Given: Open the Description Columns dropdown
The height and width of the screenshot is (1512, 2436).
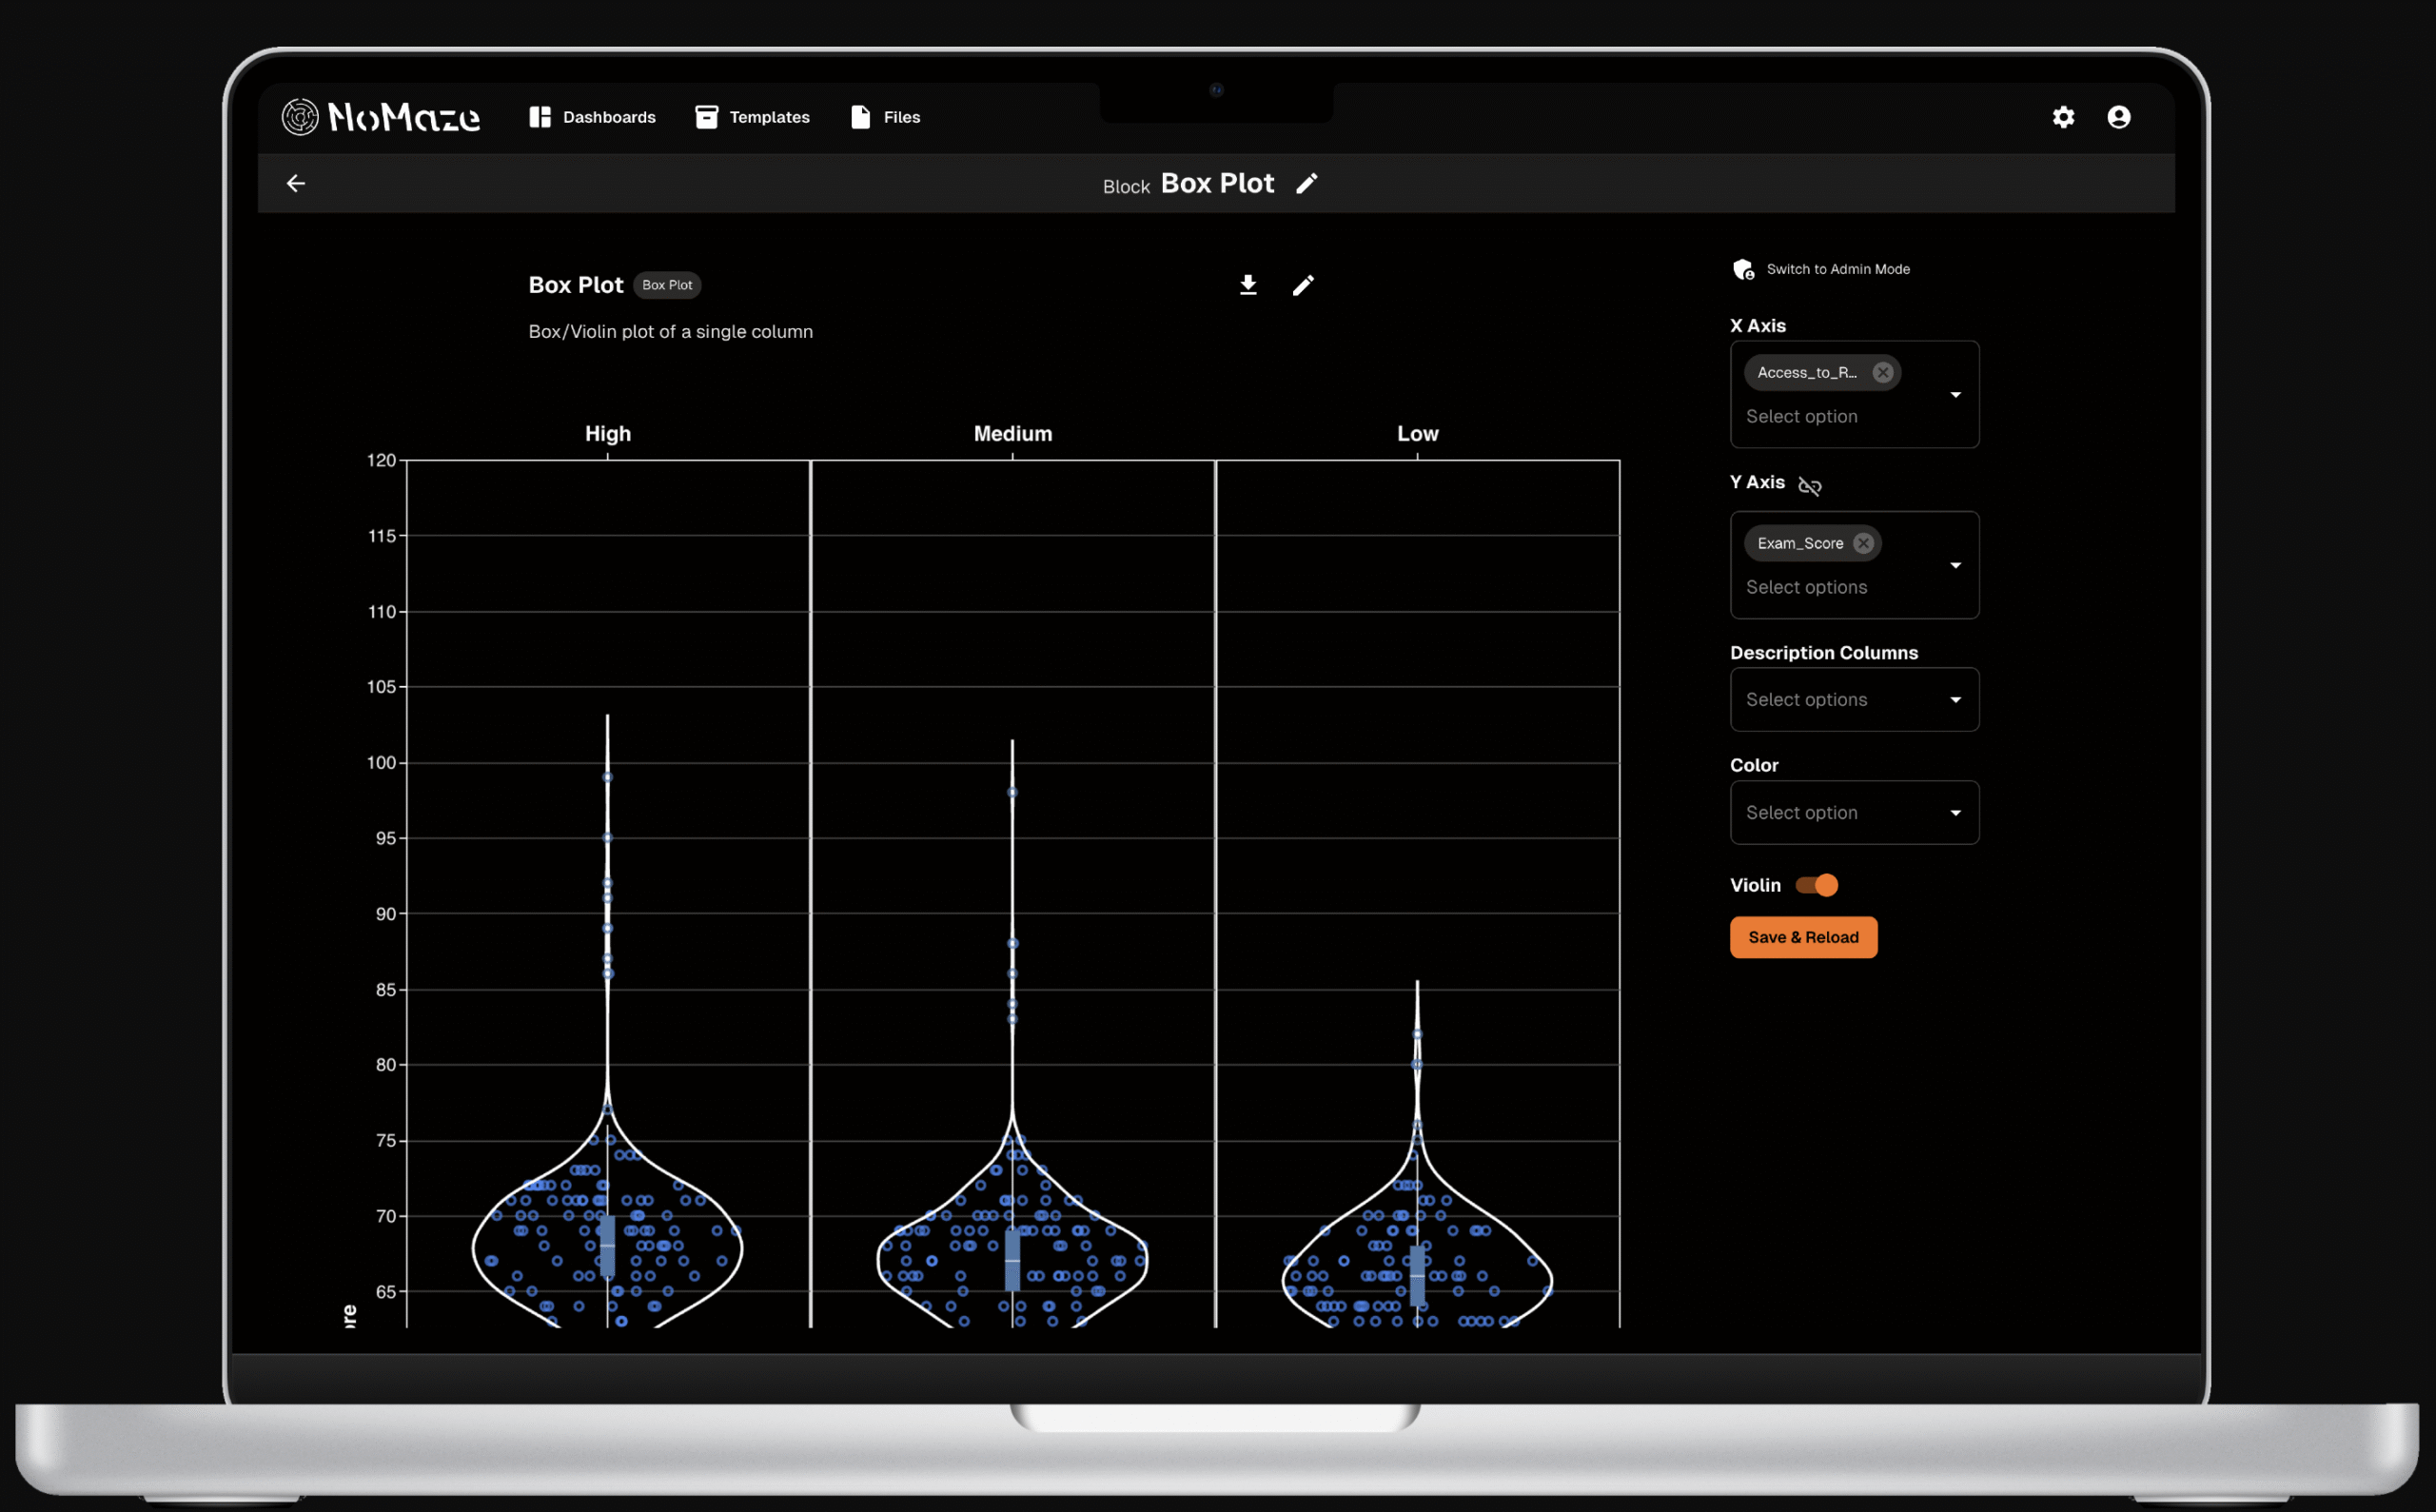Looking at the screenshot, I should [1853, 700].
